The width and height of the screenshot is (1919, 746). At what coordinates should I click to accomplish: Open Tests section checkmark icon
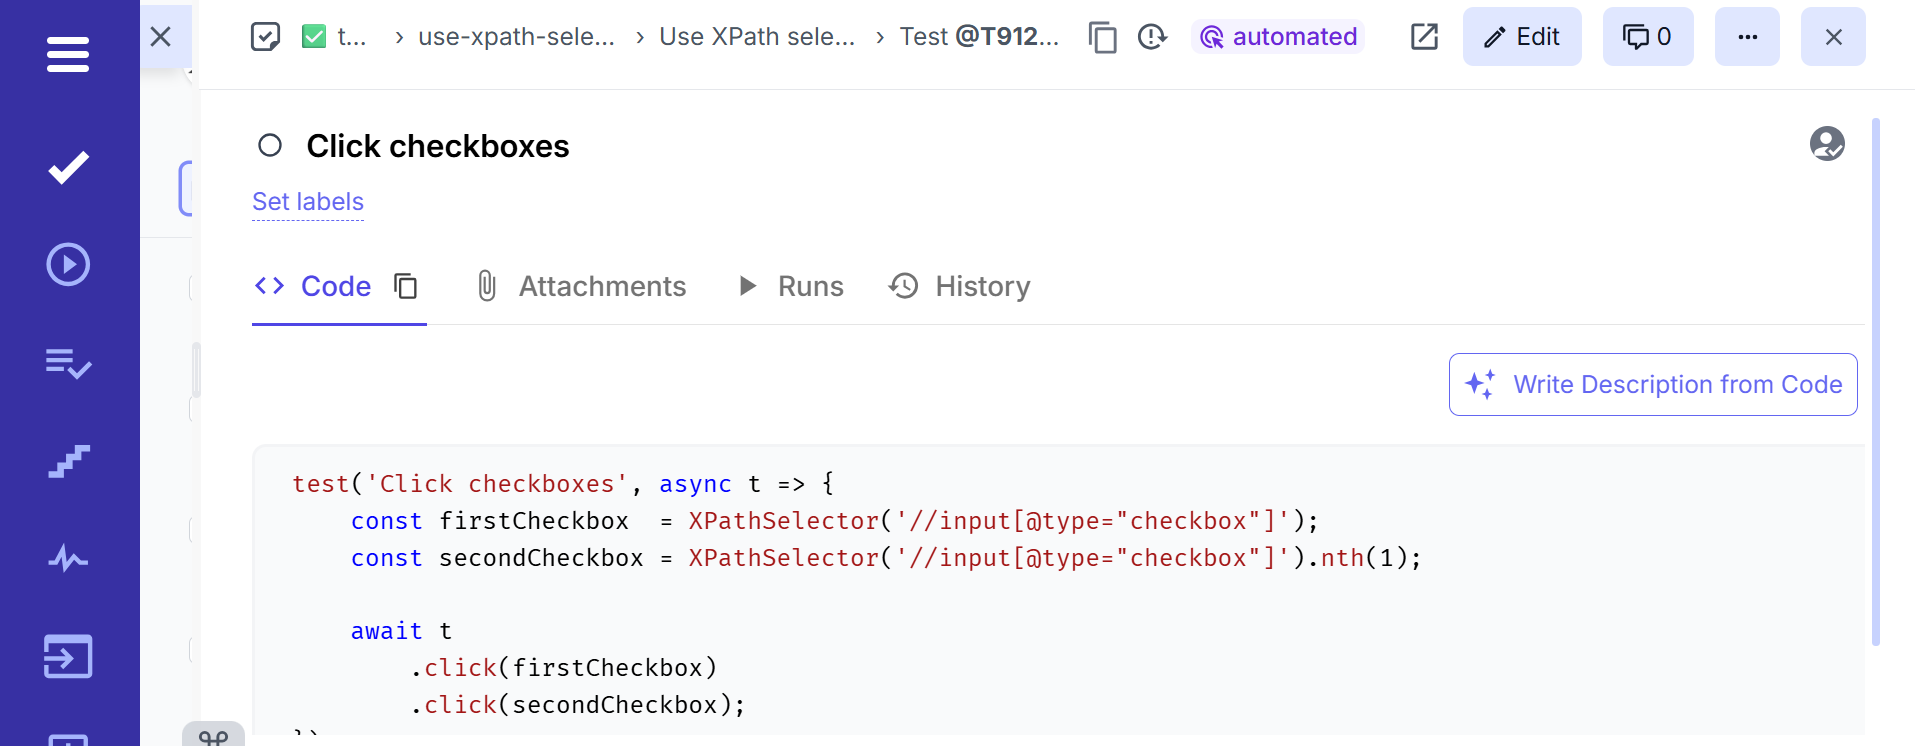pos(68,168)
